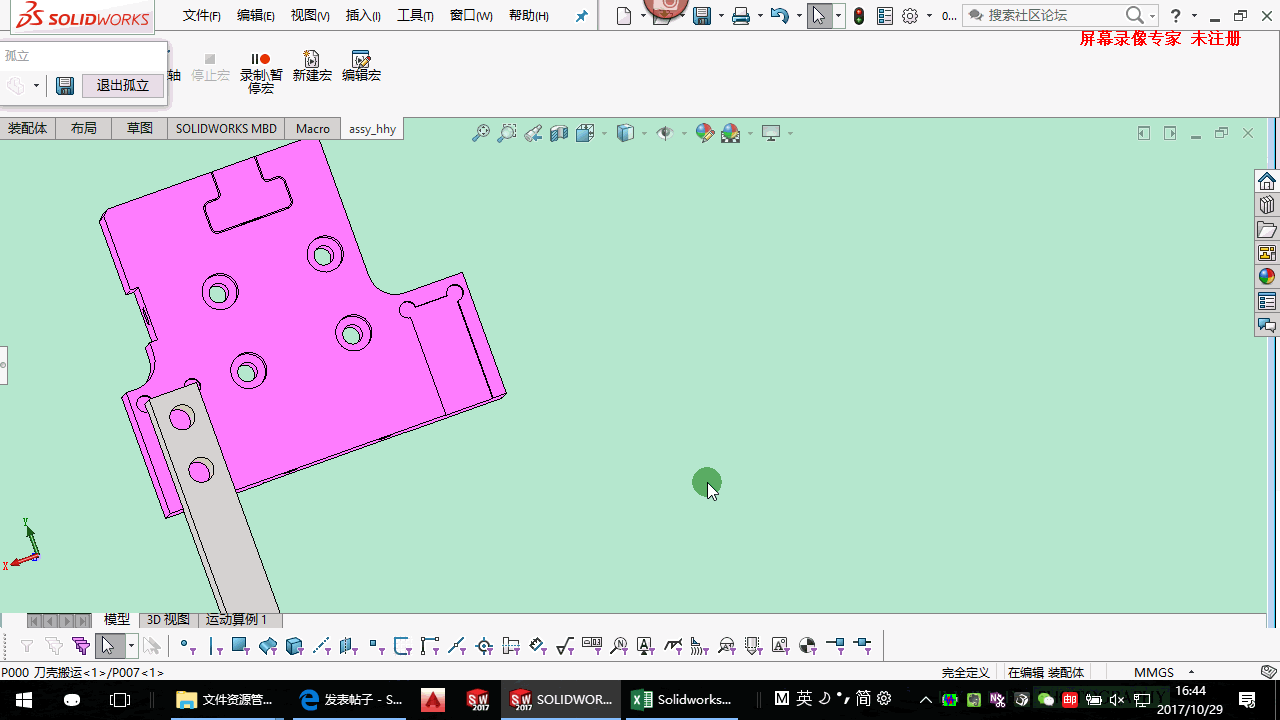Image resolution: width=1280 pixels, height=720 pixels.
Task: Expand Print dropdown arrow
Action: point(759,16)
